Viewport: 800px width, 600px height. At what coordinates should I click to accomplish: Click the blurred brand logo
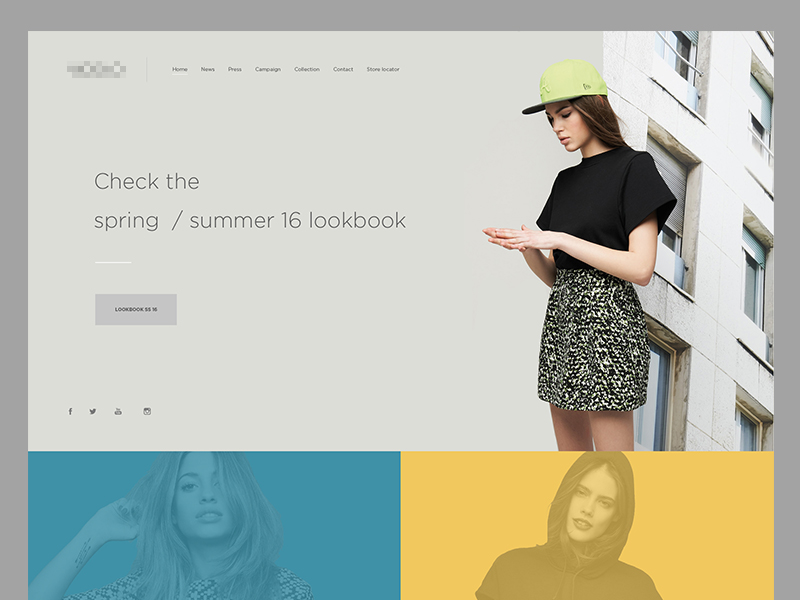[x=96, y=69]
